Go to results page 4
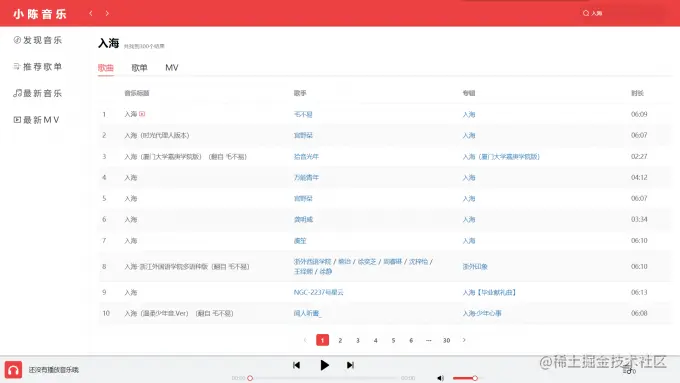The width and height of the screenshot is (680, 383). pos(376,340)
